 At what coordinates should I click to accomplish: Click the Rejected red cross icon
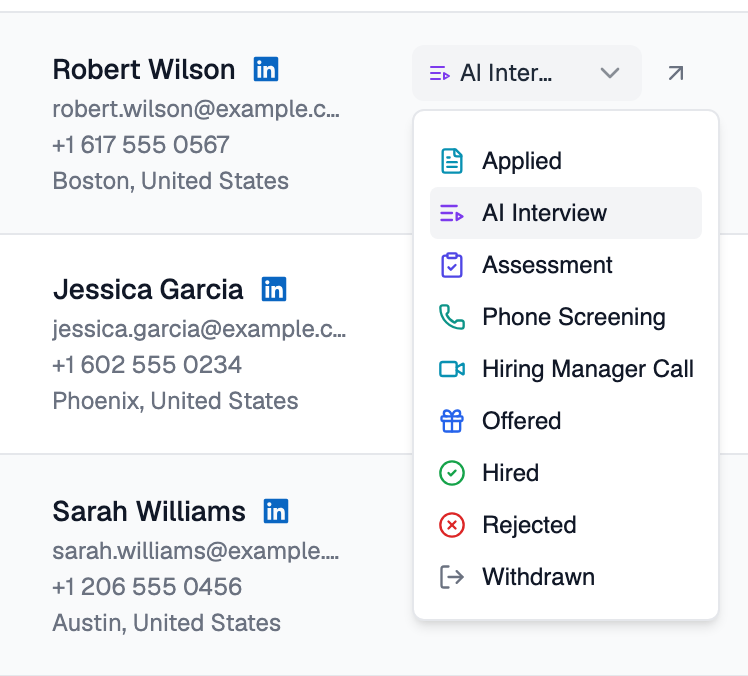click(x=451, y=525)
